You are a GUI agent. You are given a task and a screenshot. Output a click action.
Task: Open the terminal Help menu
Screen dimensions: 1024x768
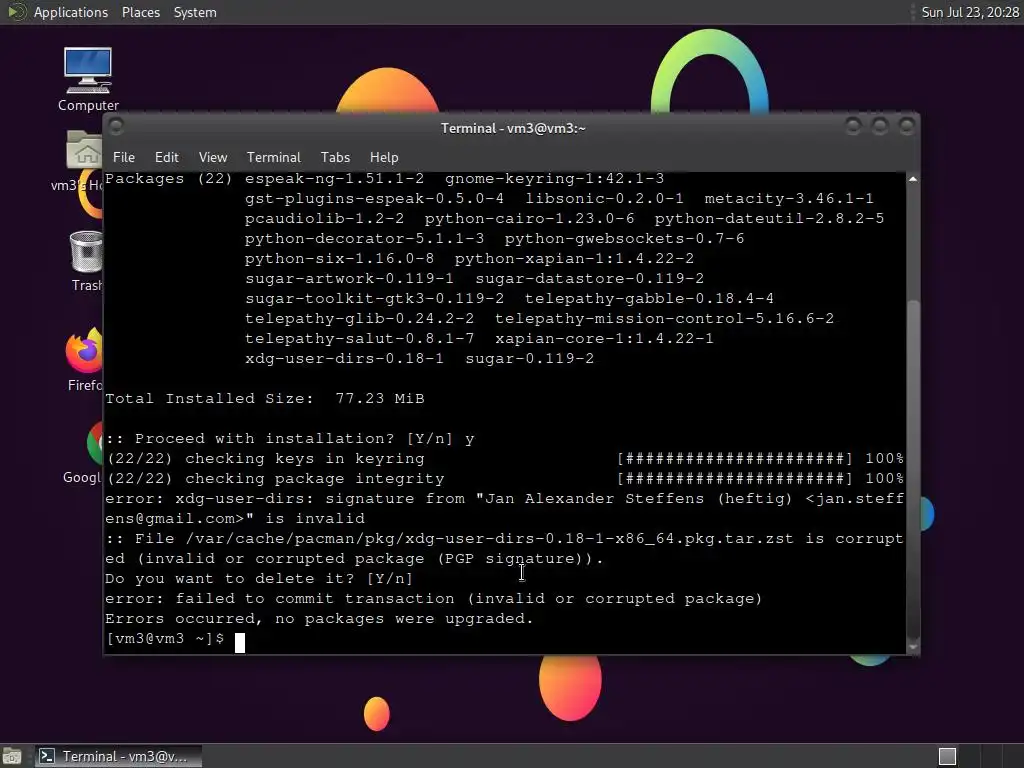coord(384,157)
